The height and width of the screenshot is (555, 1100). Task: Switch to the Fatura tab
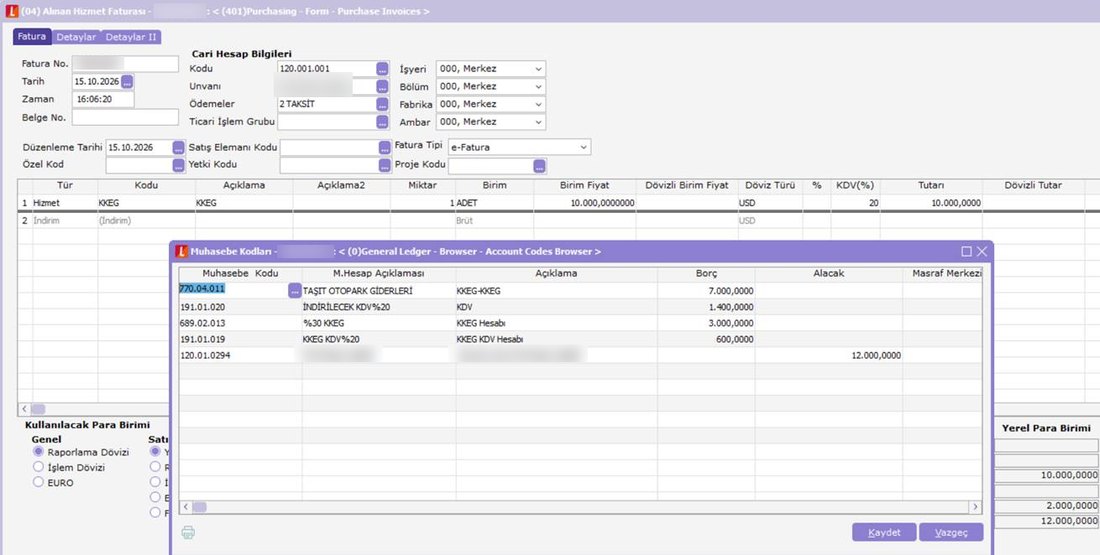point(32,36)
